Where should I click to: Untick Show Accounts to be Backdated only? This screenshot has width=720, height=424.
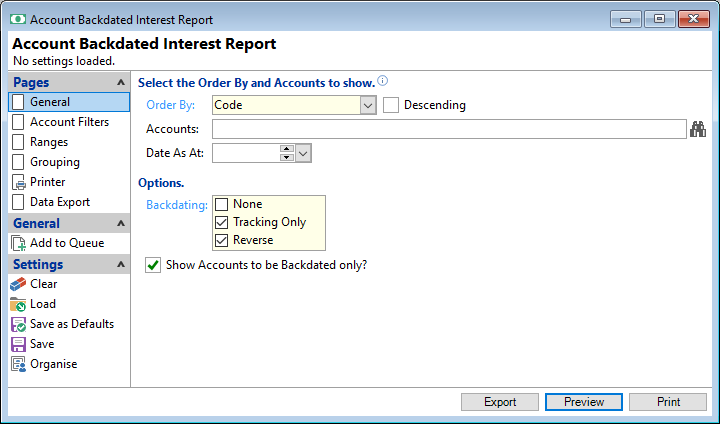pyautogui.click(x=153, y=265)
